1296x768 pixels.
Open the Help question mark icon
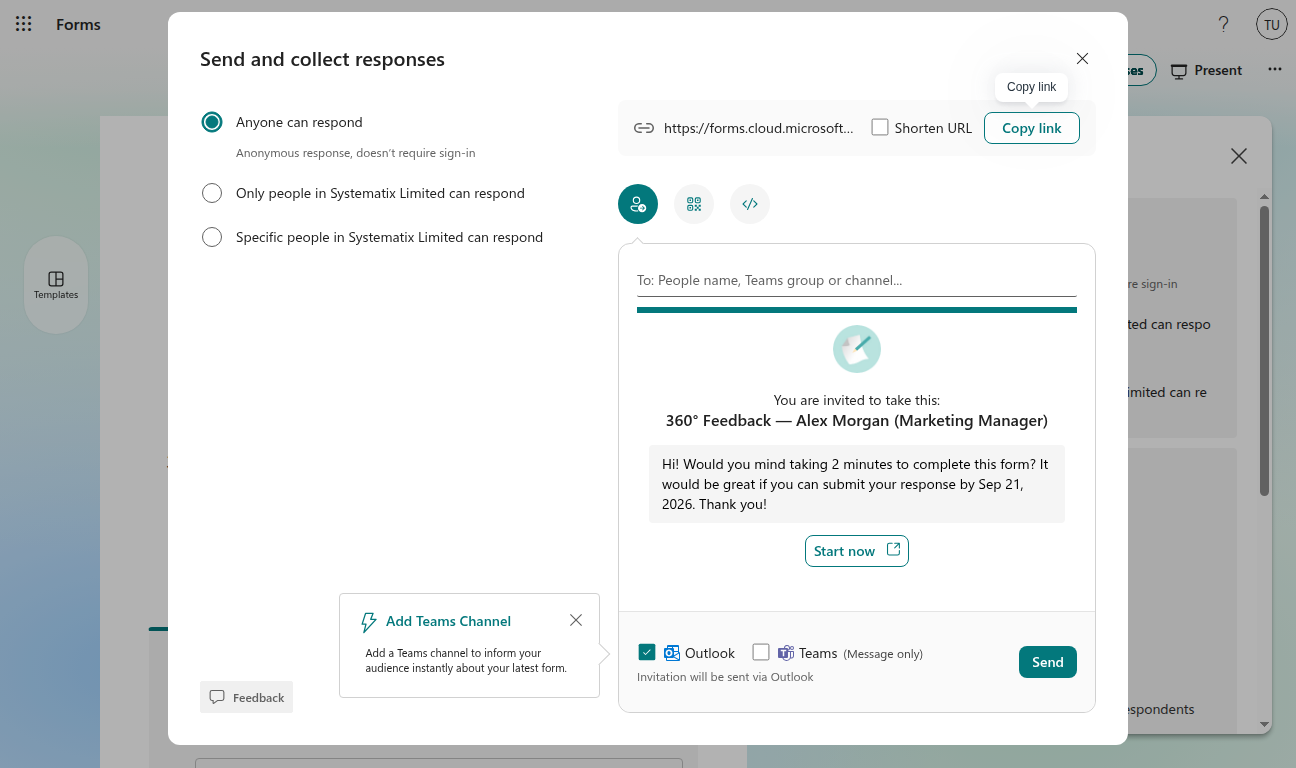1223,24
